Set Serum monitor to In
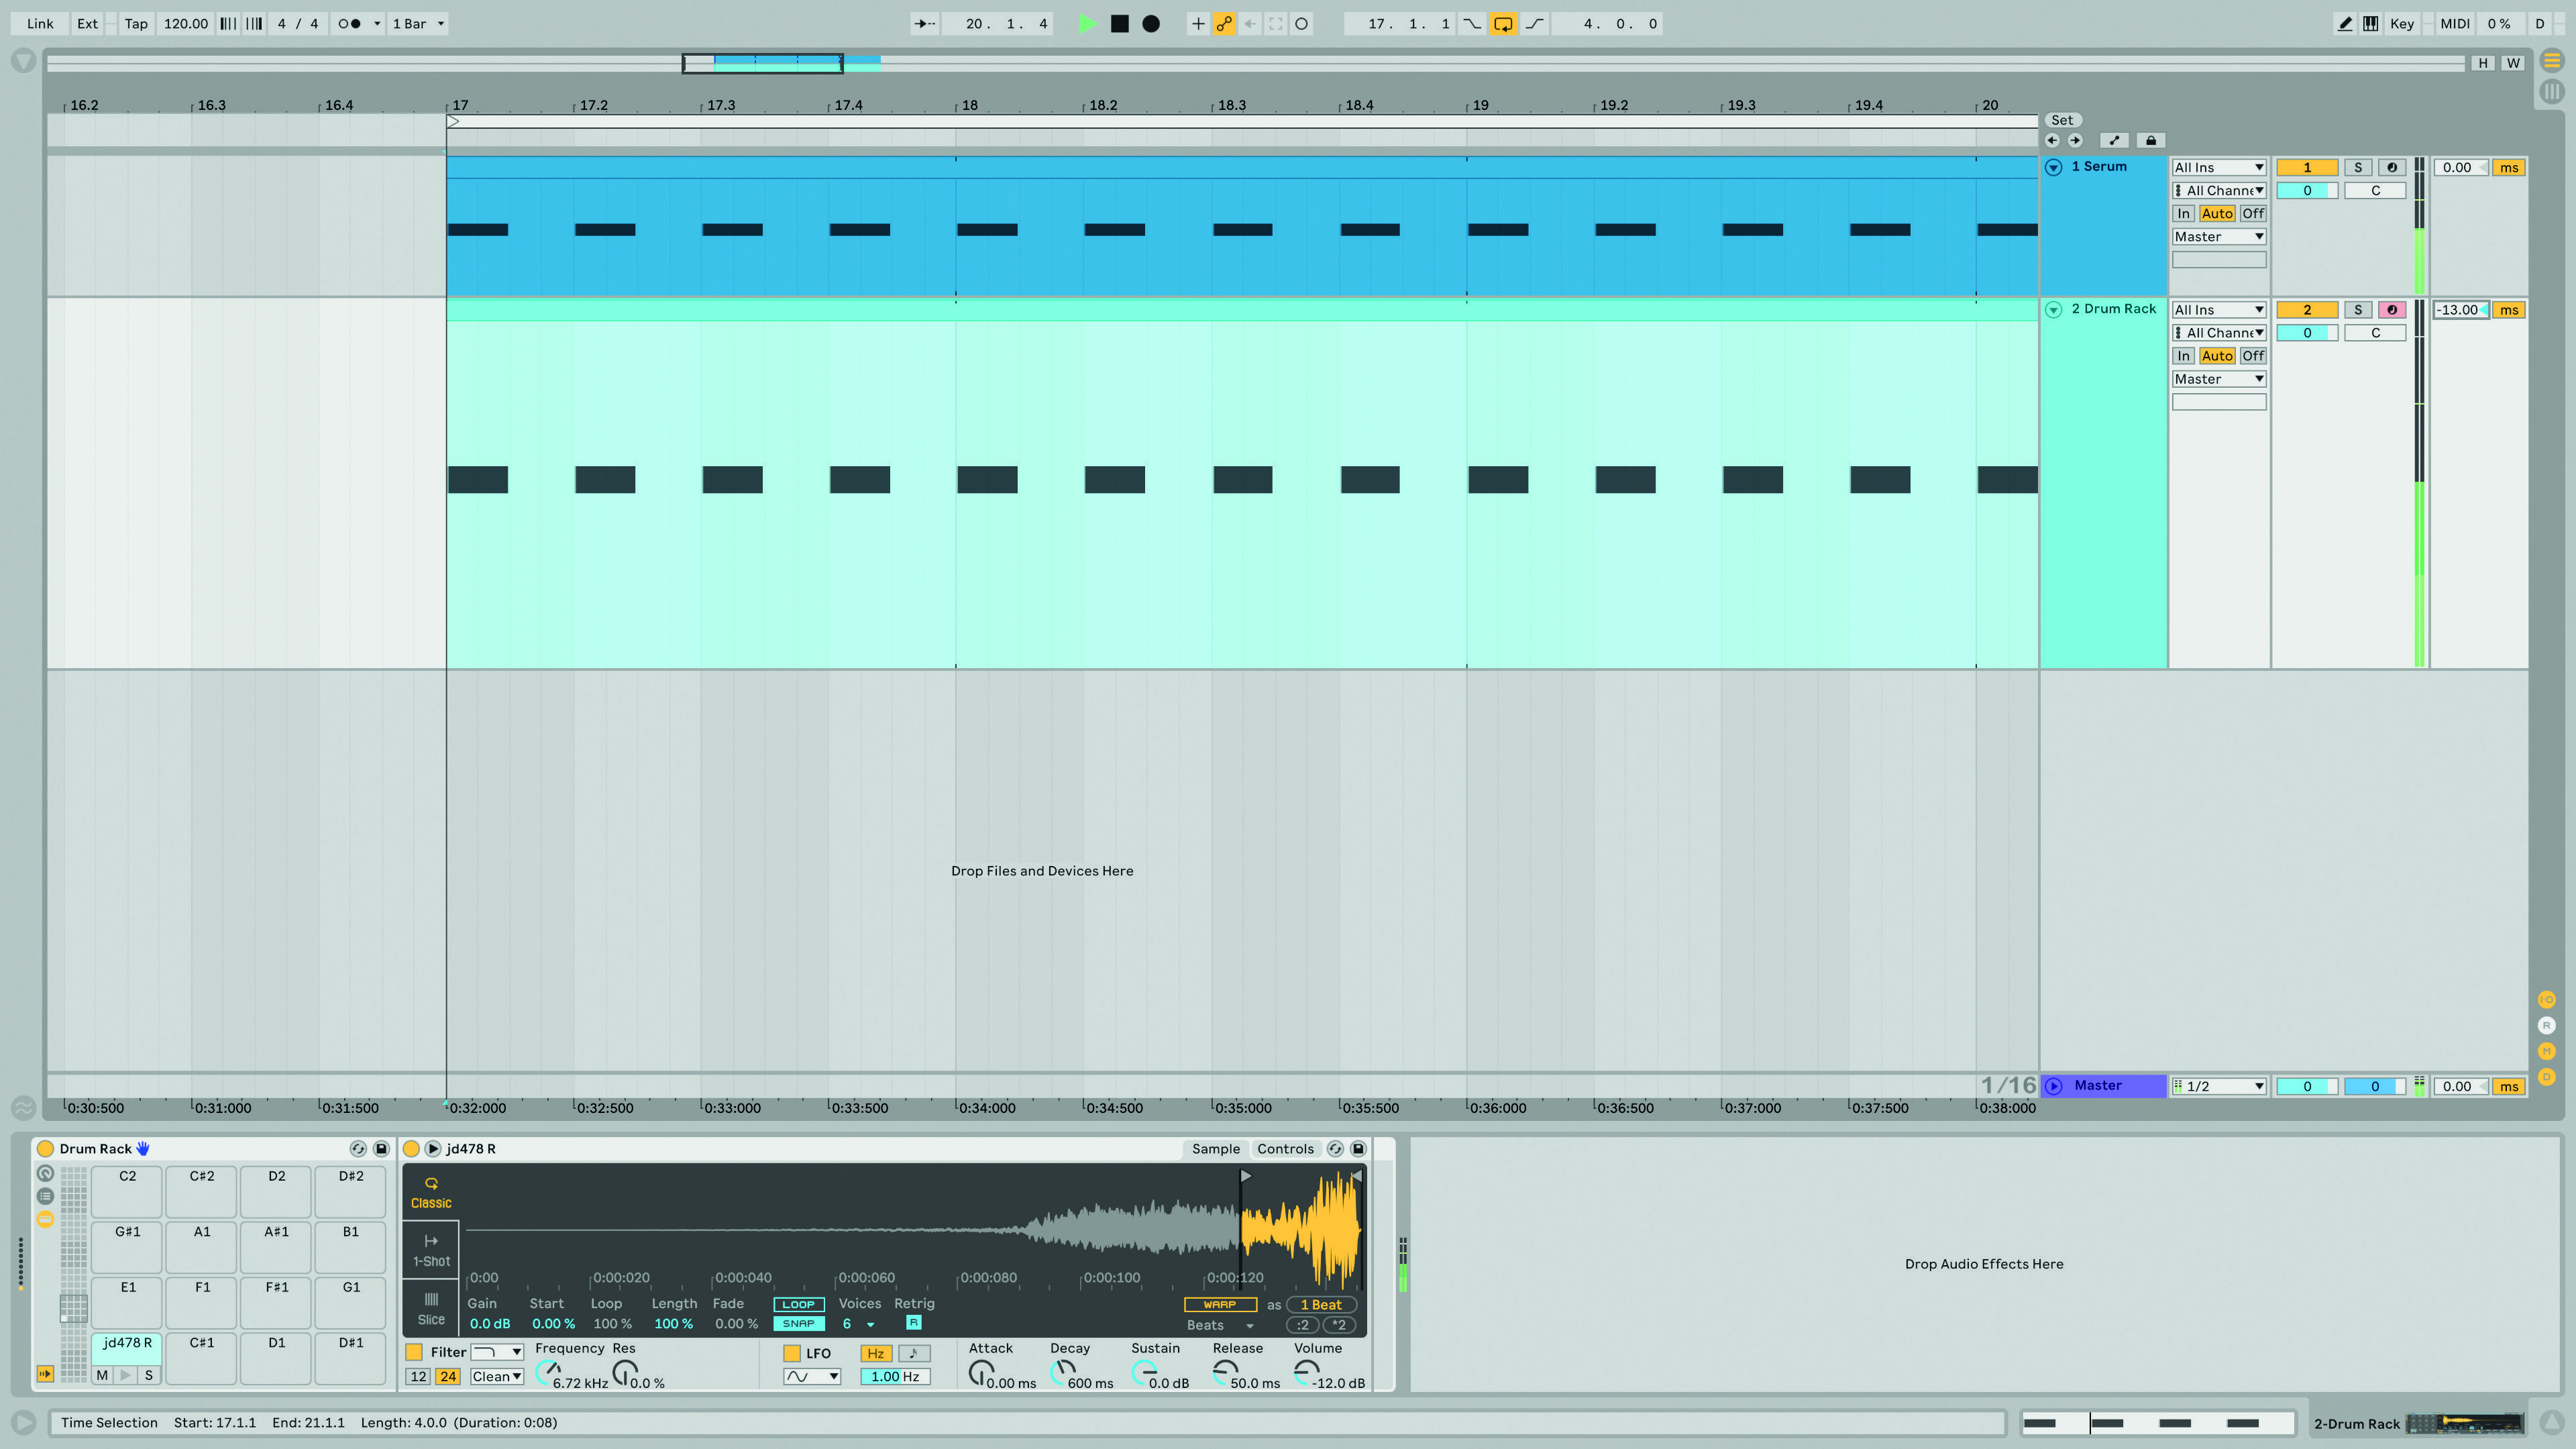Screen dimensions: 2576x1449 click(x=2183, y=214)
